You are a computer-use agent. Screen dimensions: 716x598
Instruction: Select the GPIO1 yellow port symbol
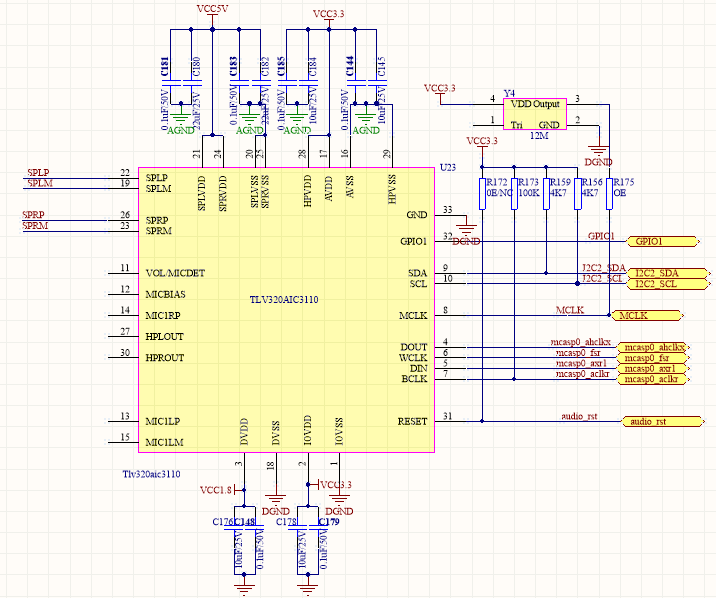click(x=663, y=241)
